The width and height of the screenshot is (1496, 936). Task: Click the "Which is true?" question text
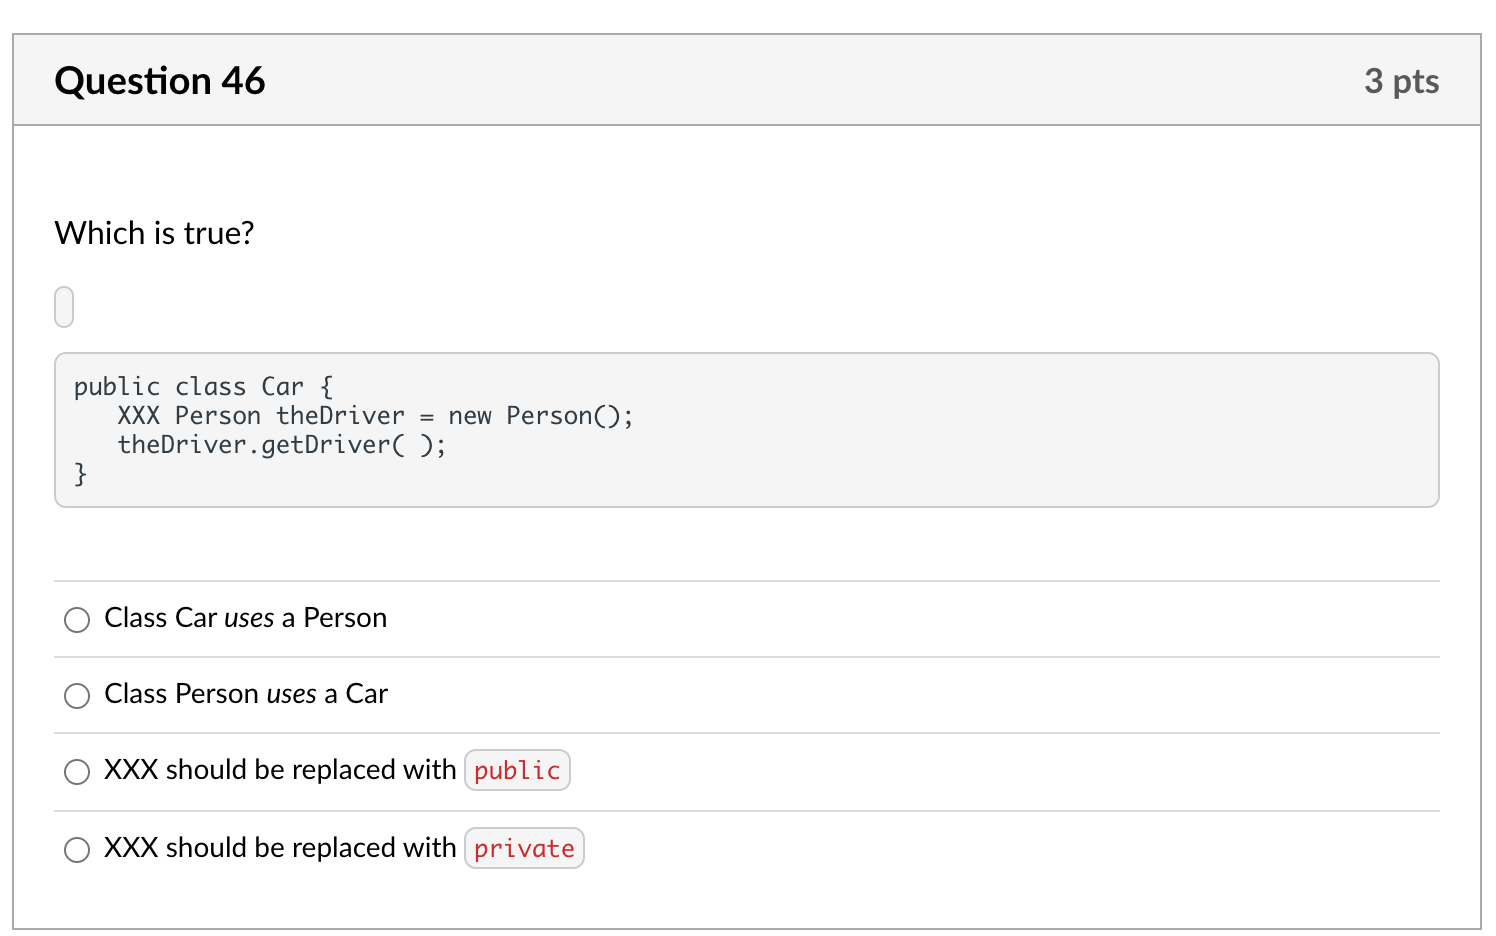point(155,233)
